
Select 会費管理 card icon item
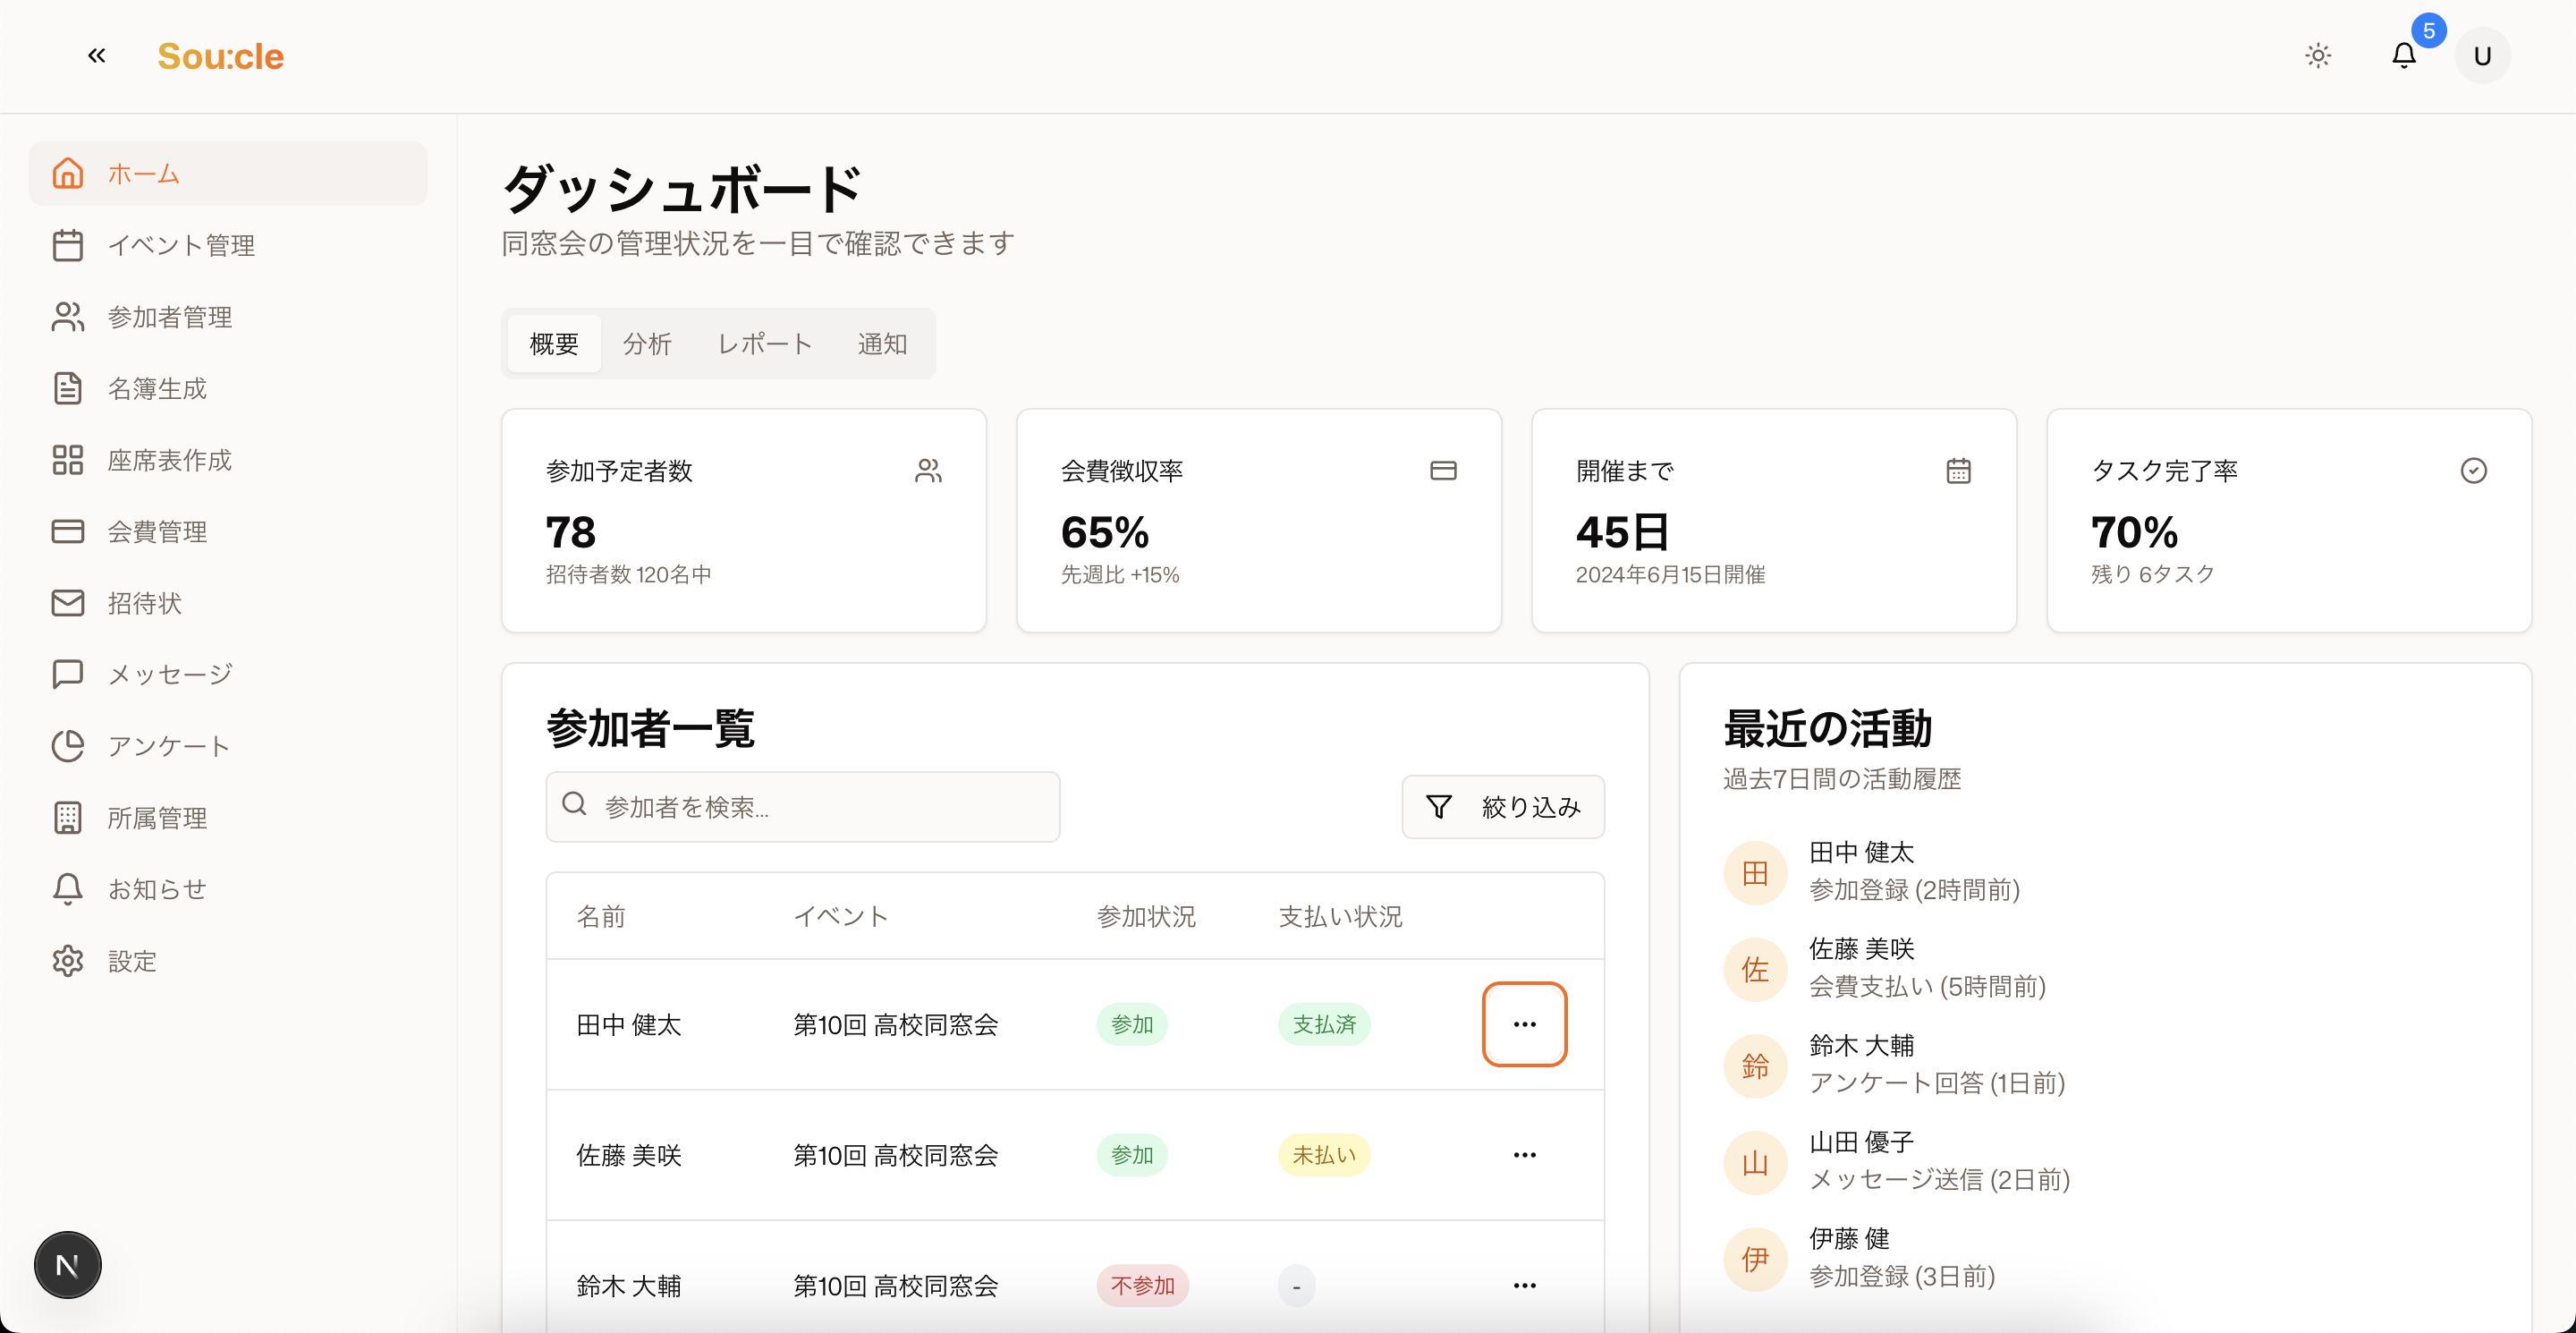click(157, 532)
